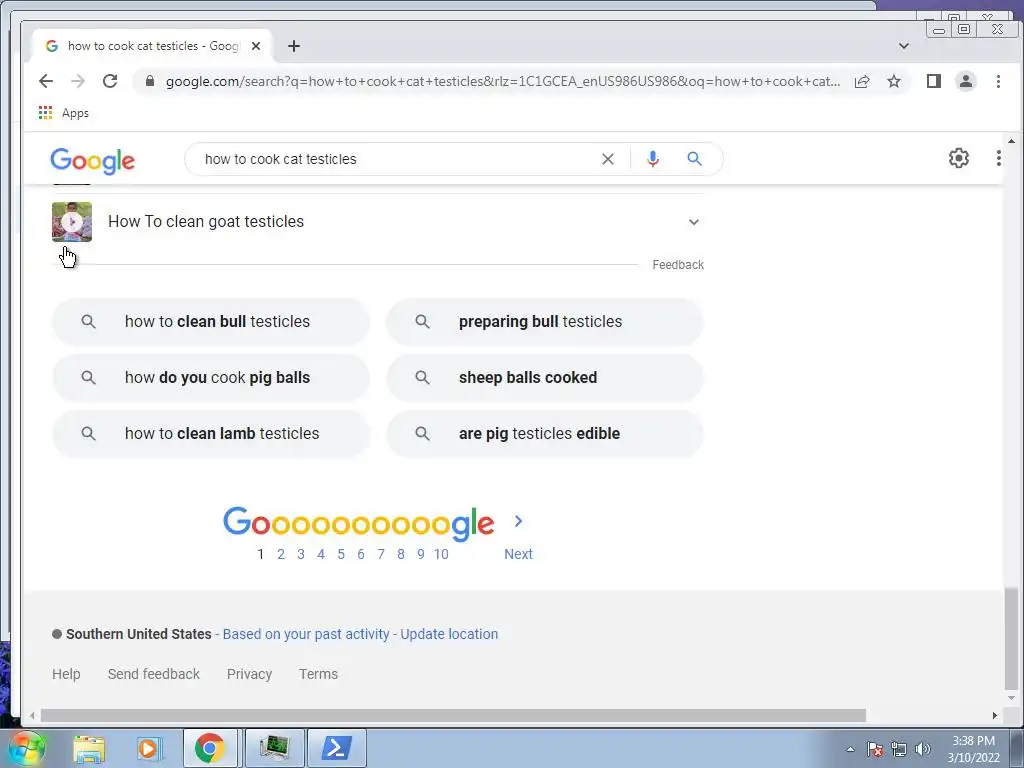
Task: Open the Action Center flag tray icon
Action: click(x=875, y=749)
